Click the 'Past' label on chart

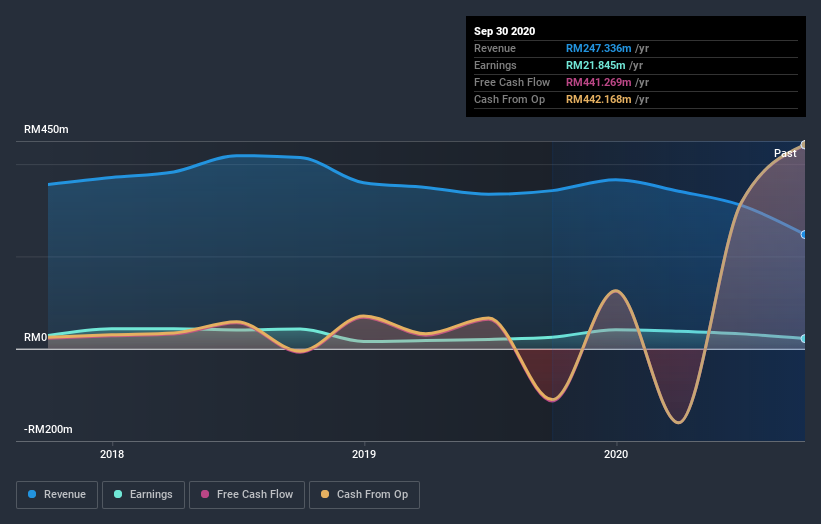[x=785, y=153]
